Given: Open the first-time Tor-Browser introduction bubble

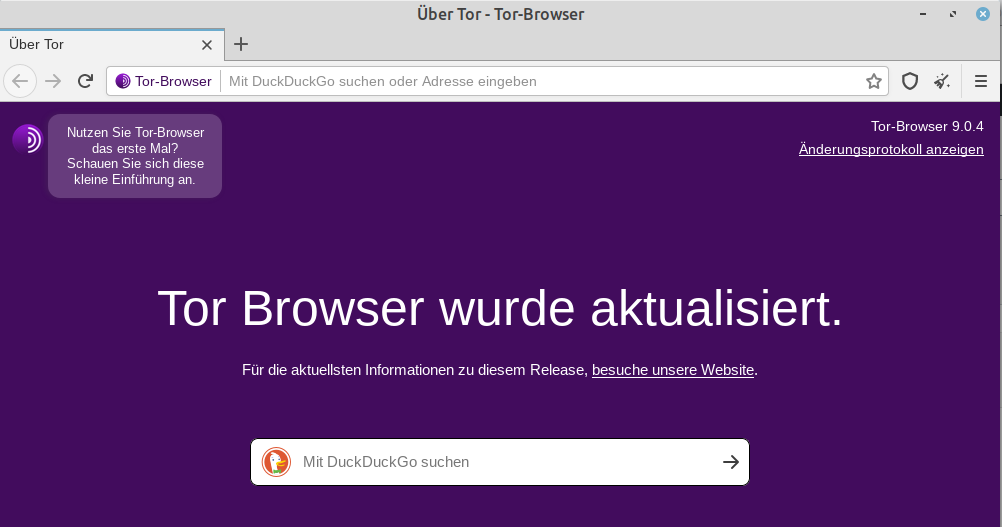Looking at the screenshot, I should coord(135,156).
